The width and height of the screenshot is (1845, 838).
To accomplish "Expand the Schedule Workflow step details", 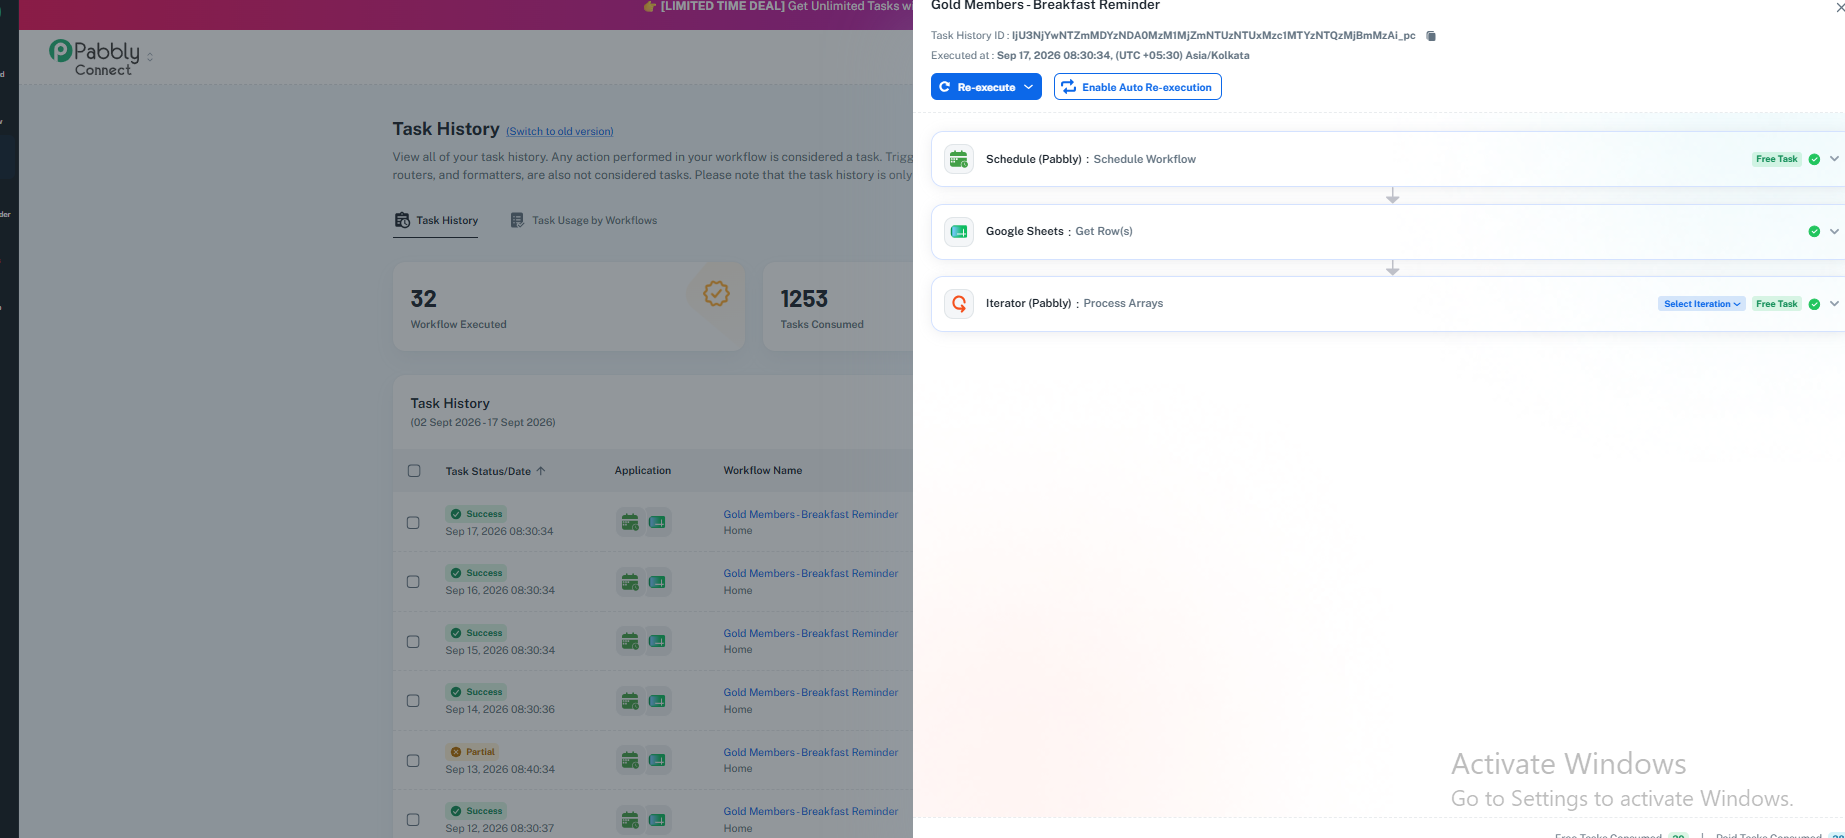I will click(1834, 159).
